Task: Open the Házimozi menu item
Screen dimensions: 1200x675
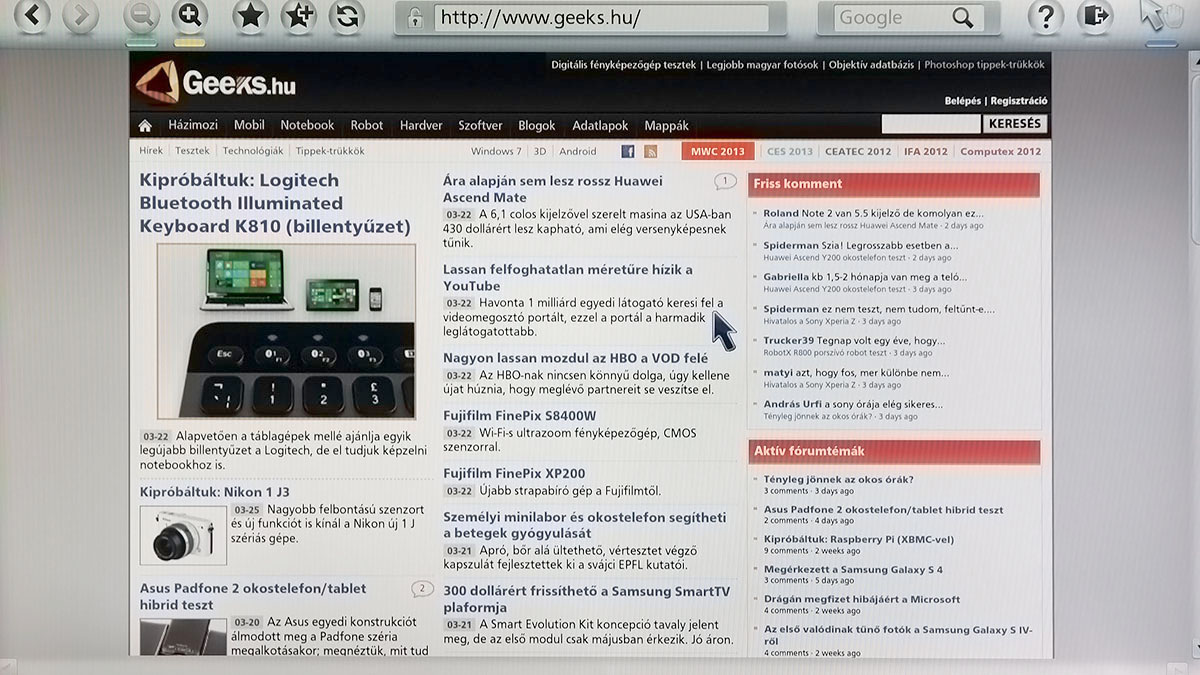Action: click(193, 126)
